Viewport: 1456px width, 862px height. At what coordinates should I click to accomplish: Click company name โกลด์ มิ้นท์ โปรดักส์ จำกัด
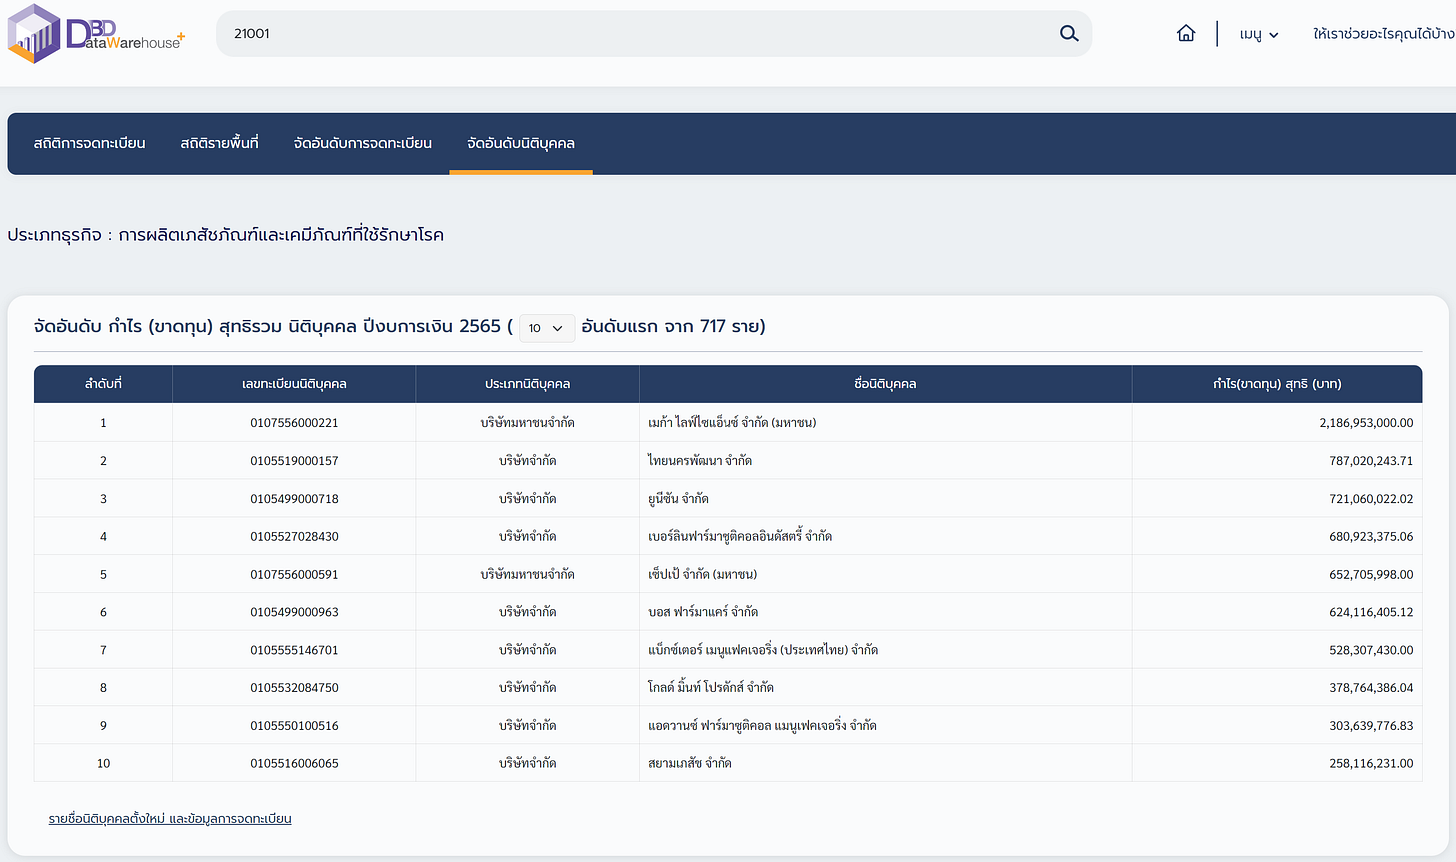point(711,688)
